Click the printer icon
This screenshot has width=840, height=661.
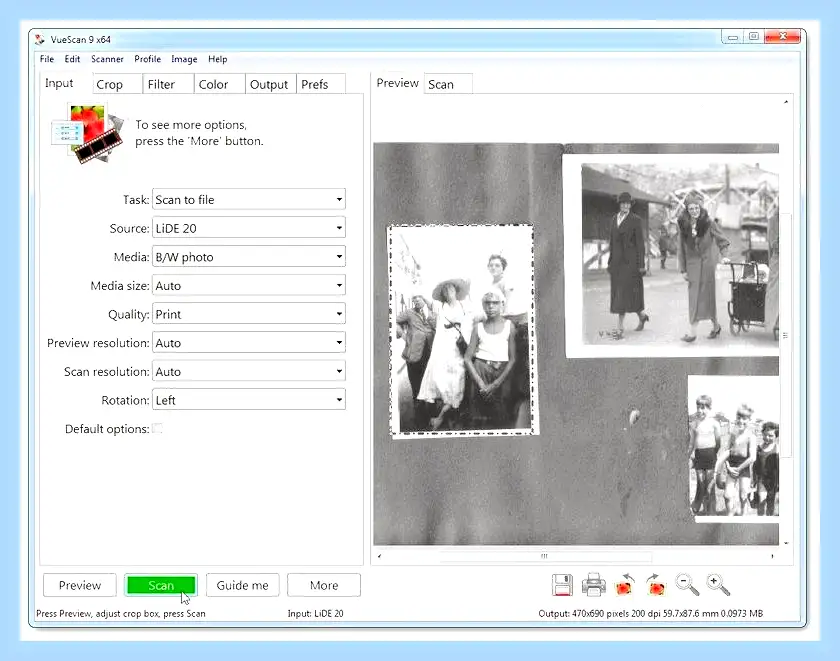tap(594, 585)
